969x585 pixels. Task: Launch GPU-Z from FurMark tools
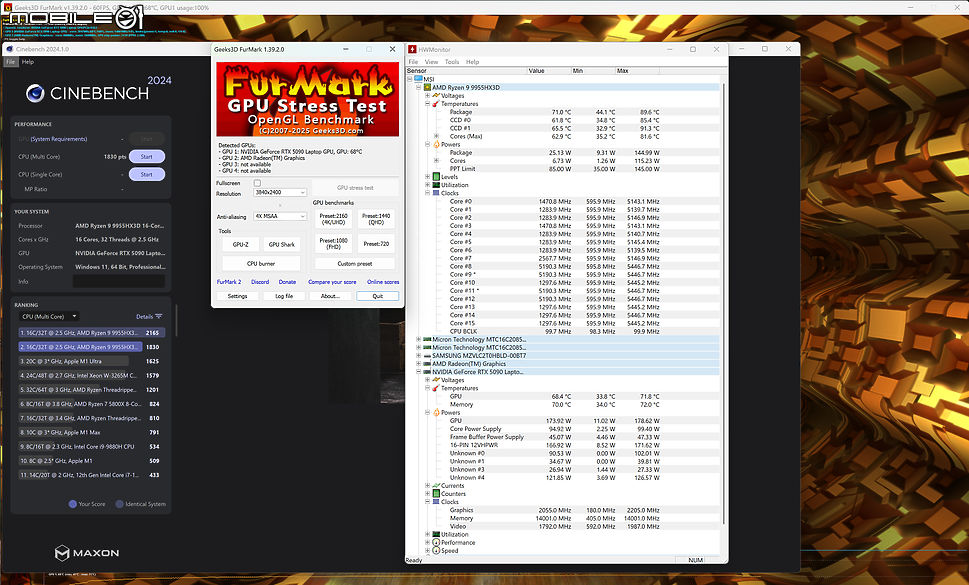tap(240, 245)
